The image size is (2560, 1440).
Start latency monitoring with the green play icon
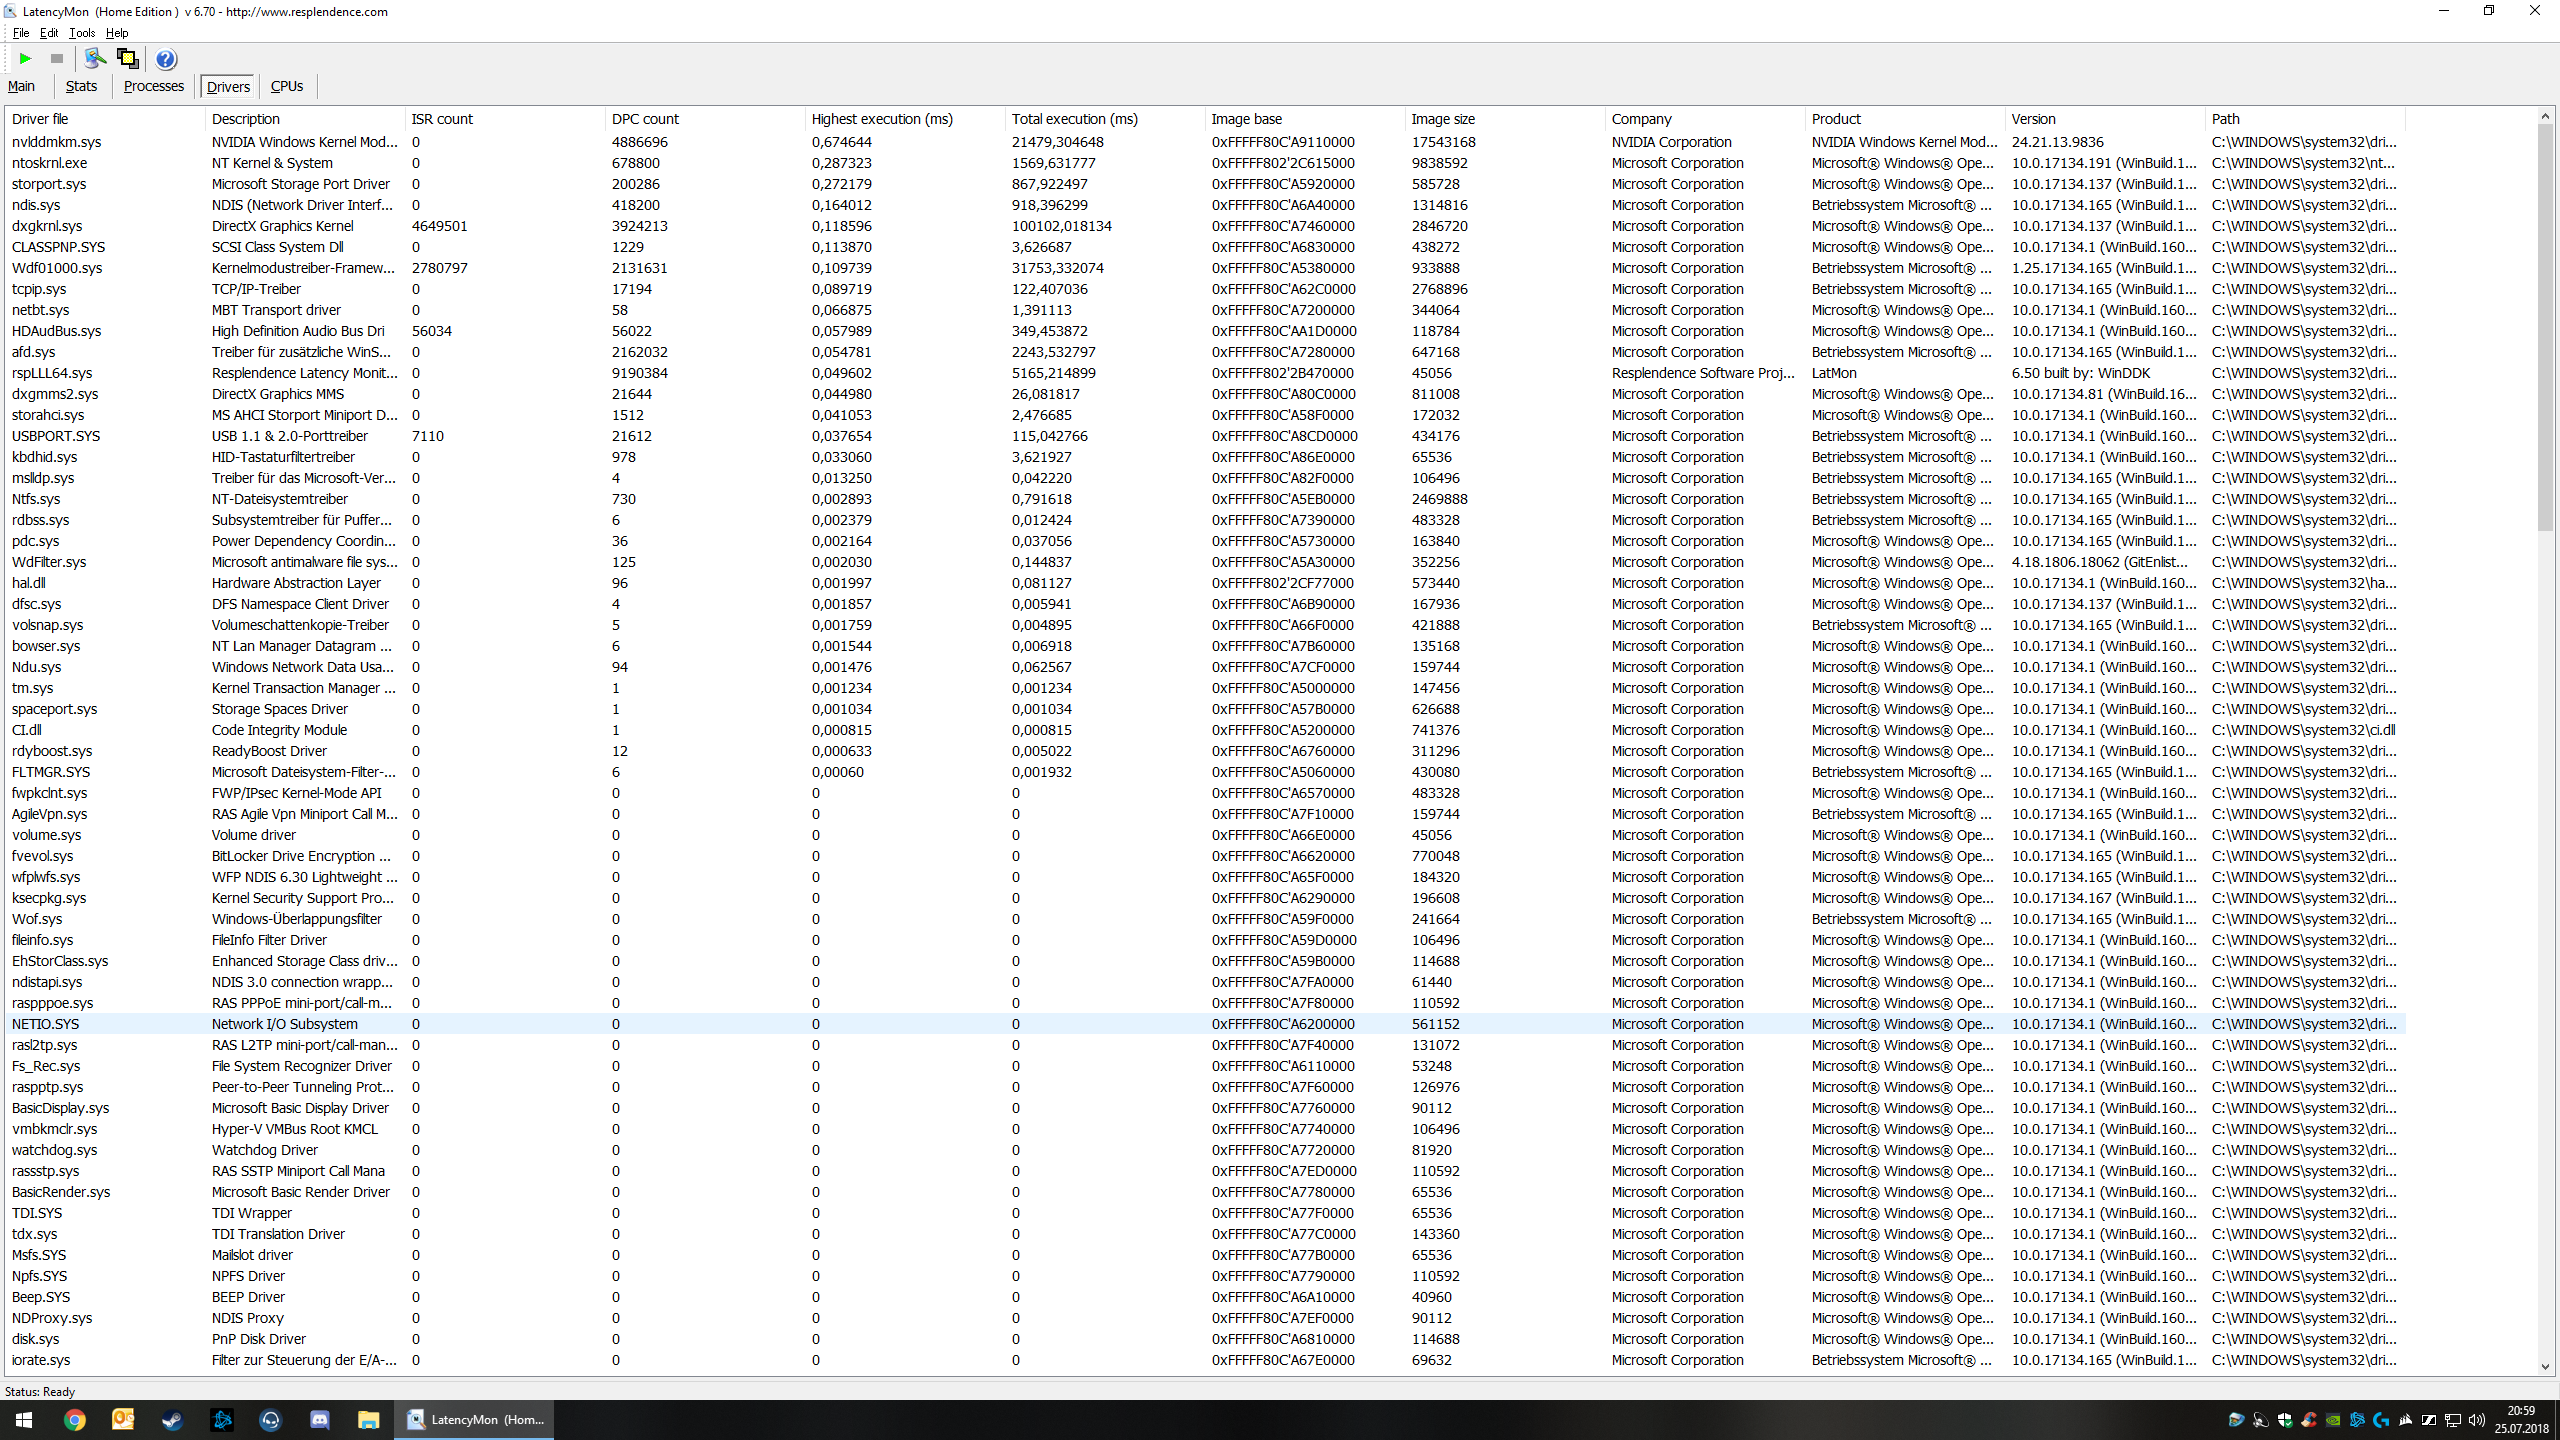tap(25, 58)
